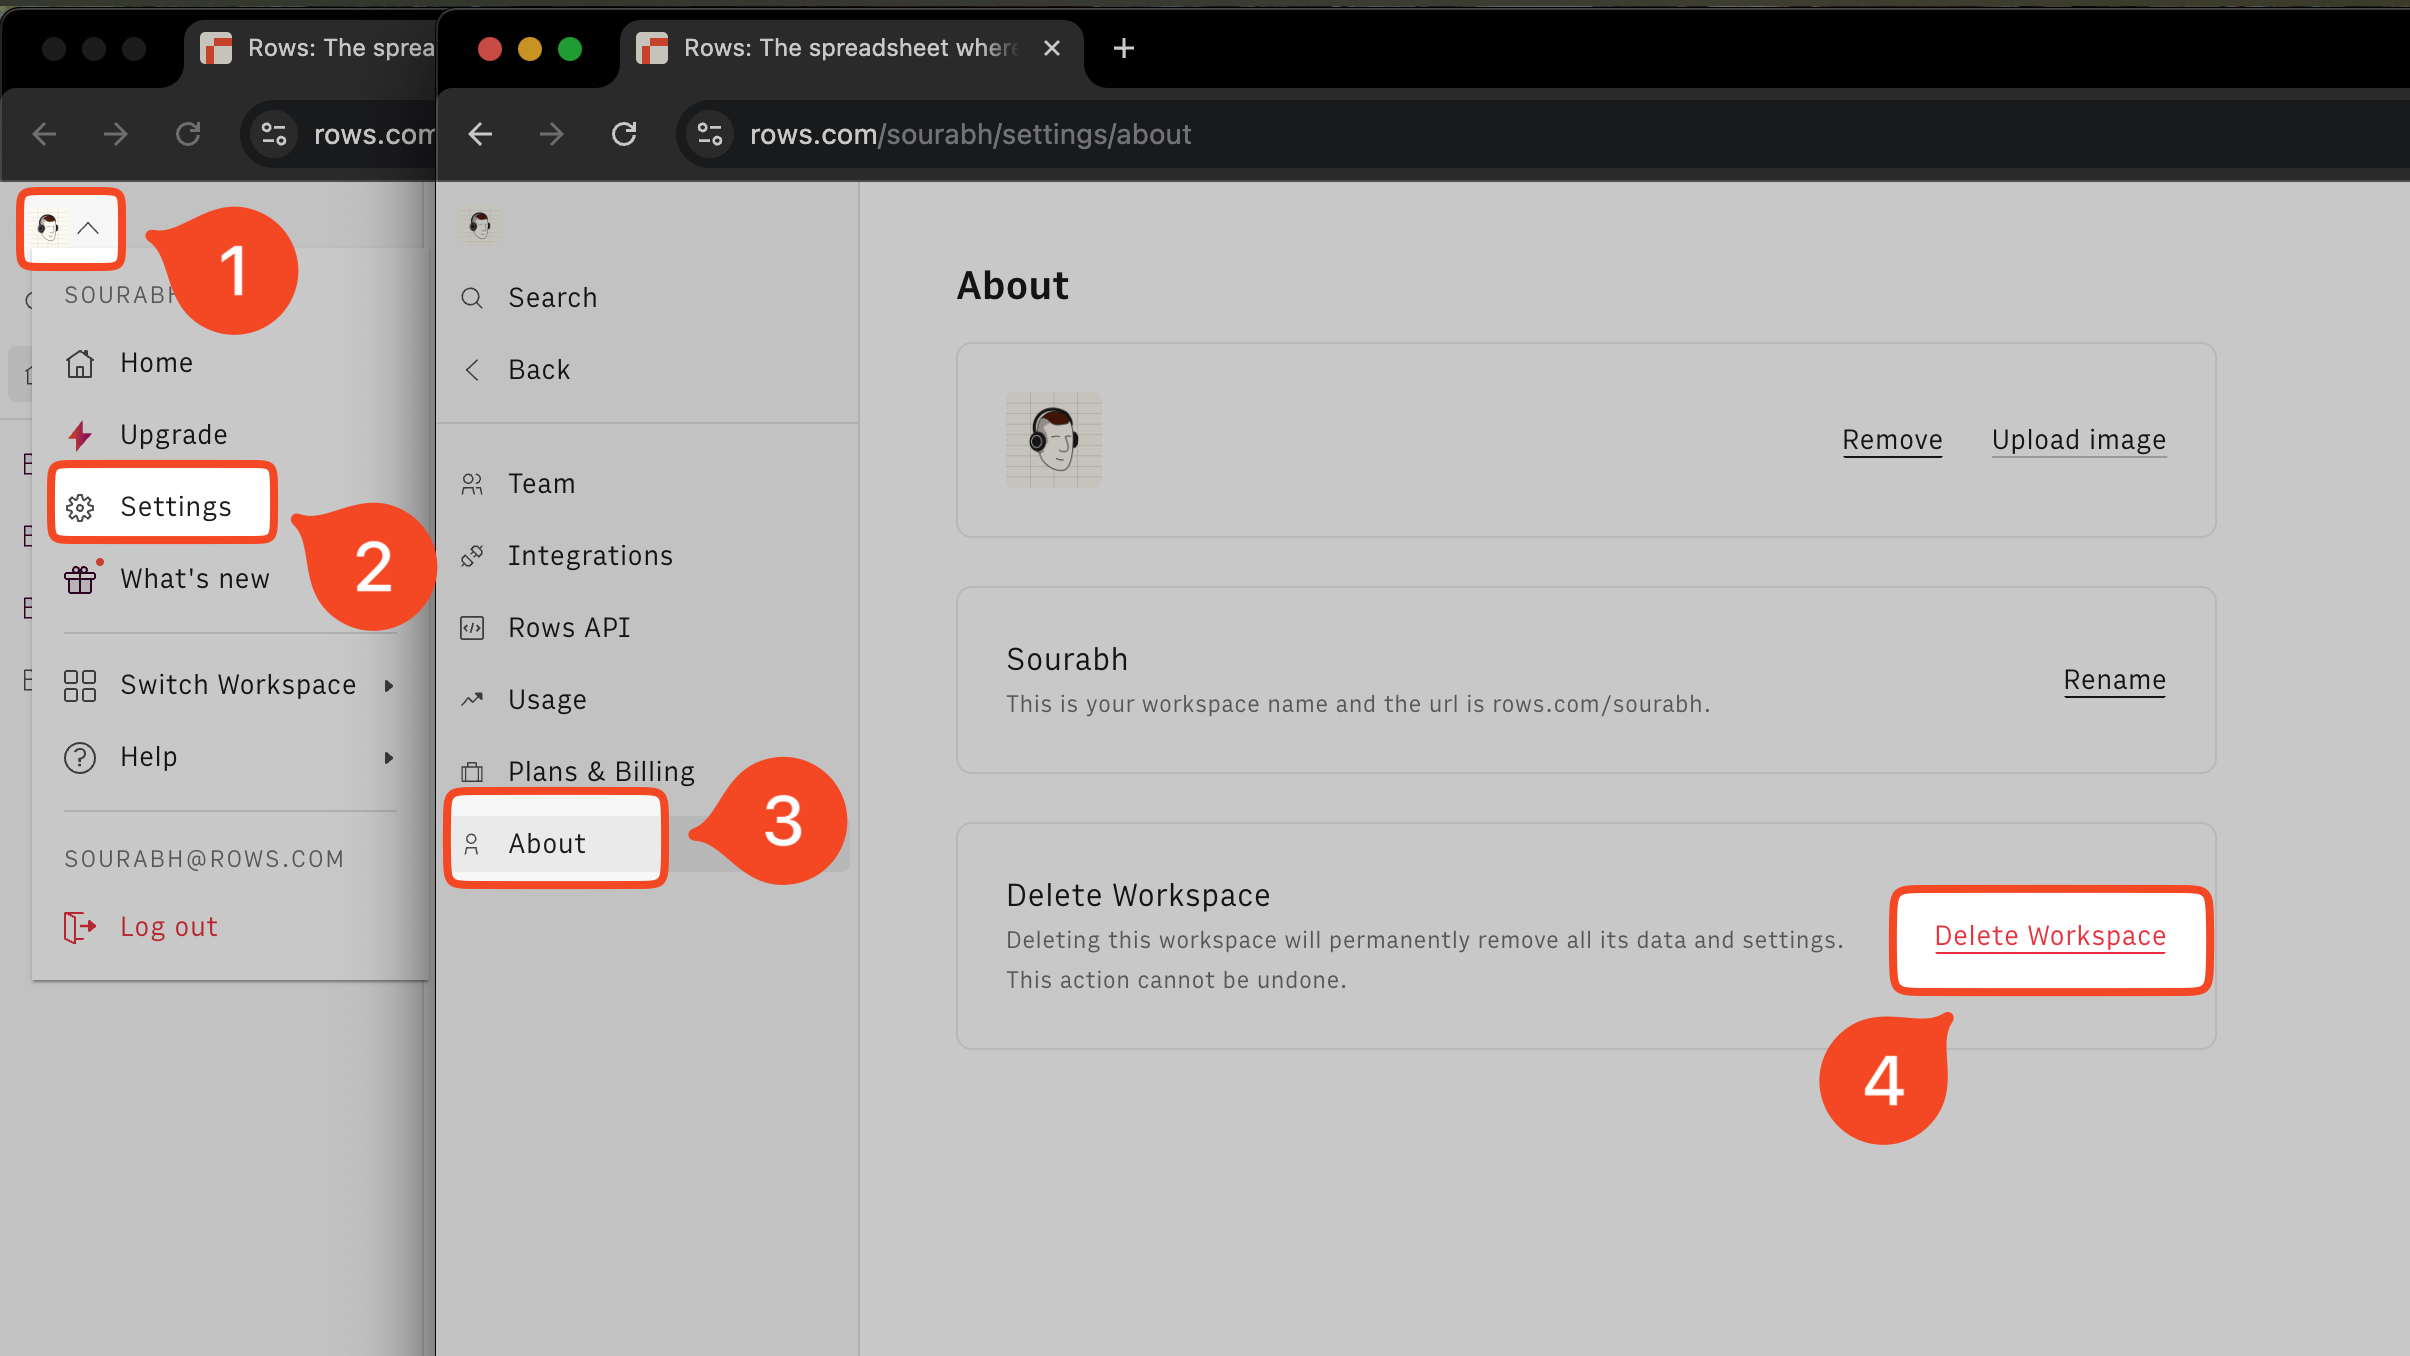
Task: Close the Rows tab in front window
Action: [1051, 48]
